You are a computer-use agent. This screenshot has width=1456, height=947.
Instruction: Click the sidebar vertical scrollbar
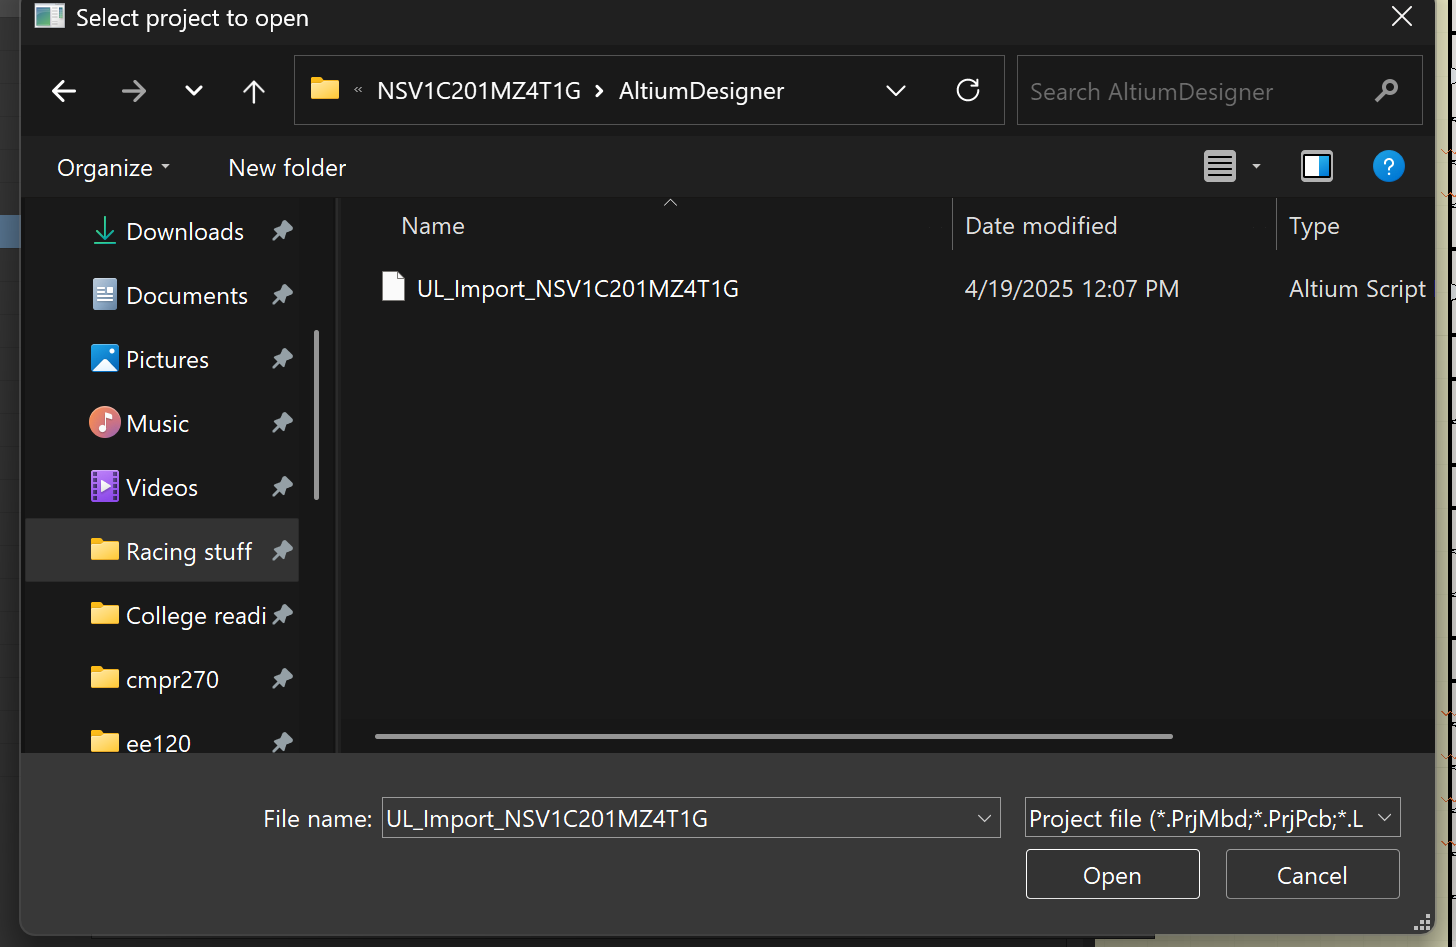click(x=317, y=415)
